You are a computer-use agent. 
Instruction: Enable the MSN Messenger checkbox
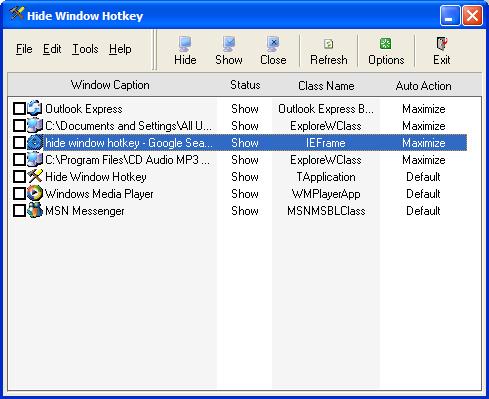[x=19, y=210]
